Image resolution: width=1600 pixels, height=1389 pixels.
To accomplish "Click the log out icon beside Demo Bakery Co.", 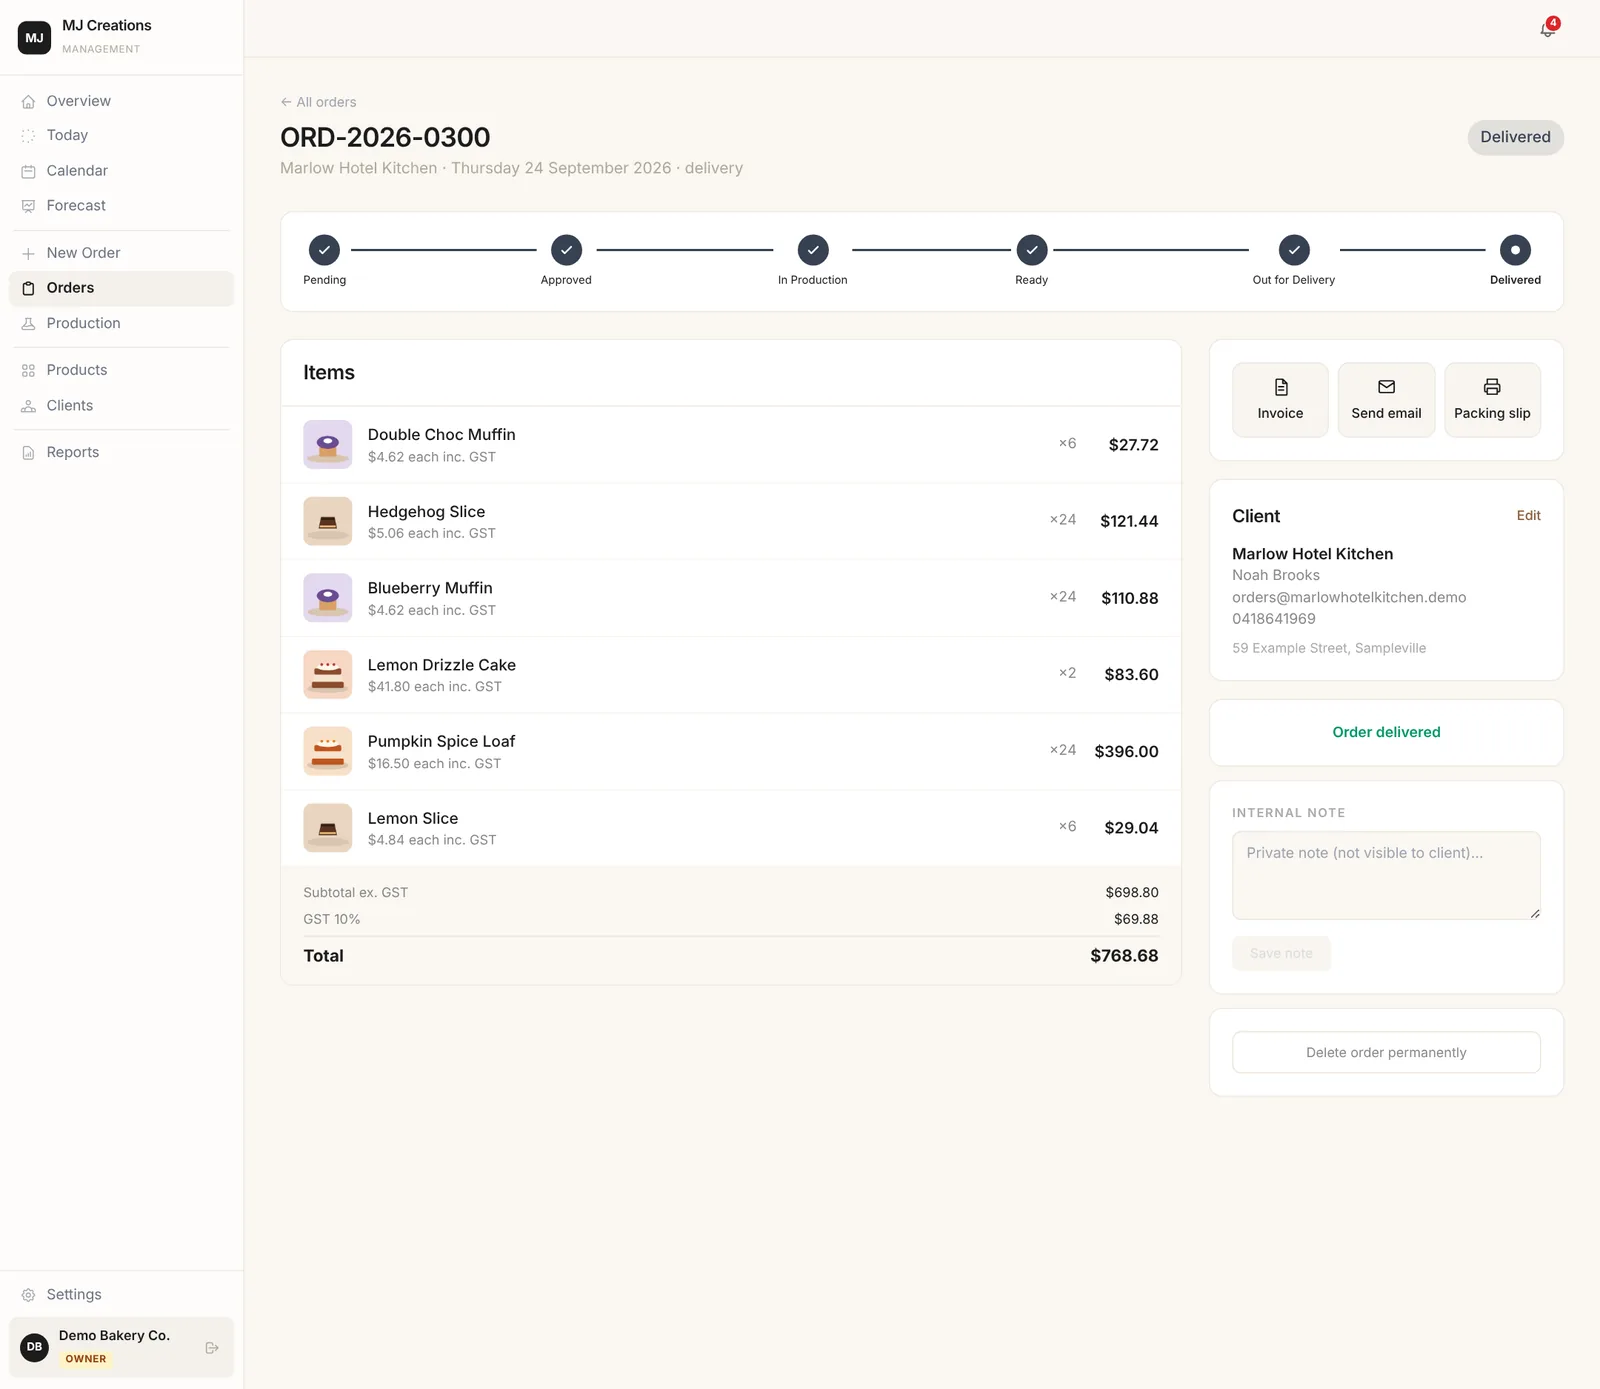I will pyautogui.click(x=212, y=1347).
